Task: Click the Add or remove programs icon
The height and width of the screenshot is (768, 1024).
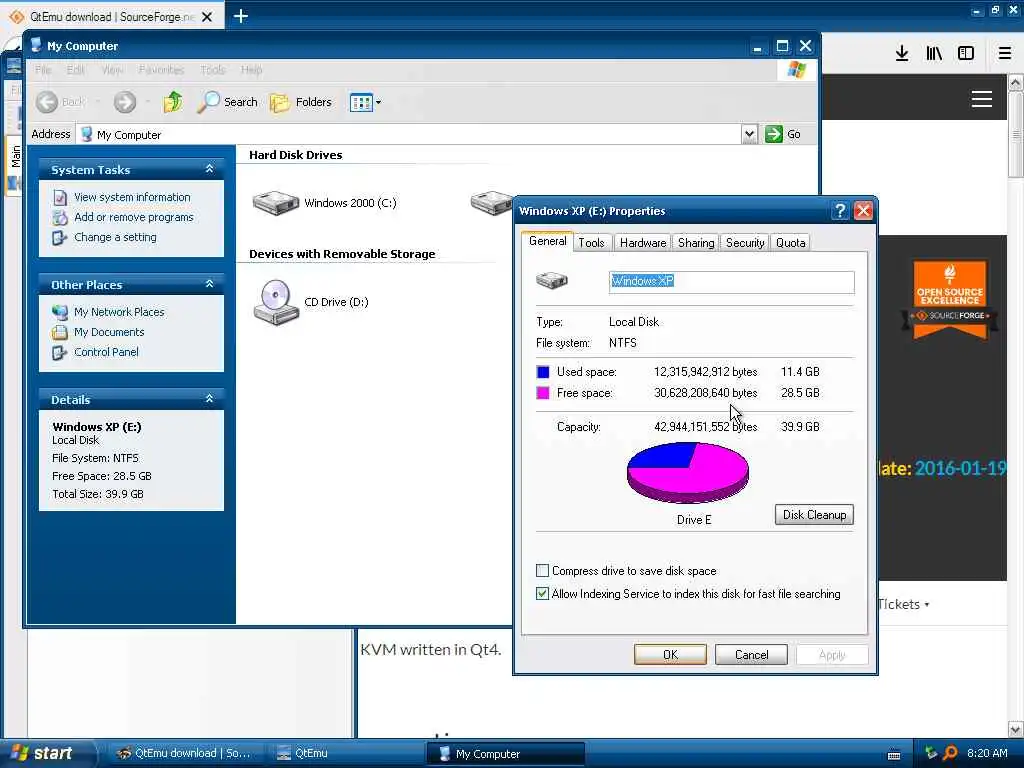Action: coord(59,217)
